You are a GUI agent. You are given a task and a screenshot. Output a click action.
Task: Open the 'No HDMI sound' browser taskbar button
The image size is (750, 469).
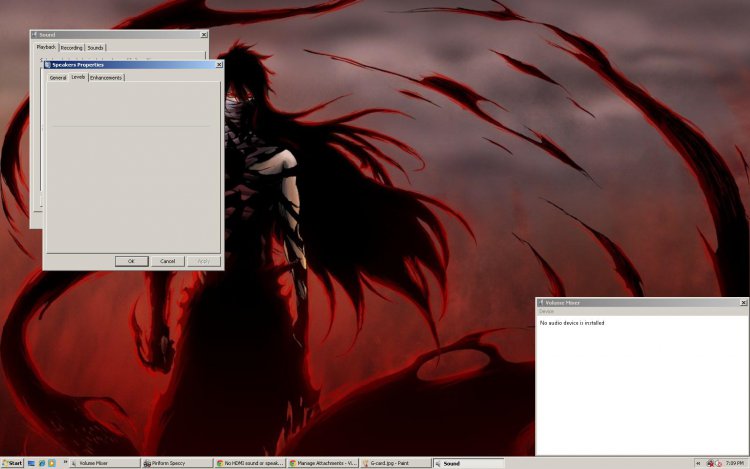click(x=250, y=463)
